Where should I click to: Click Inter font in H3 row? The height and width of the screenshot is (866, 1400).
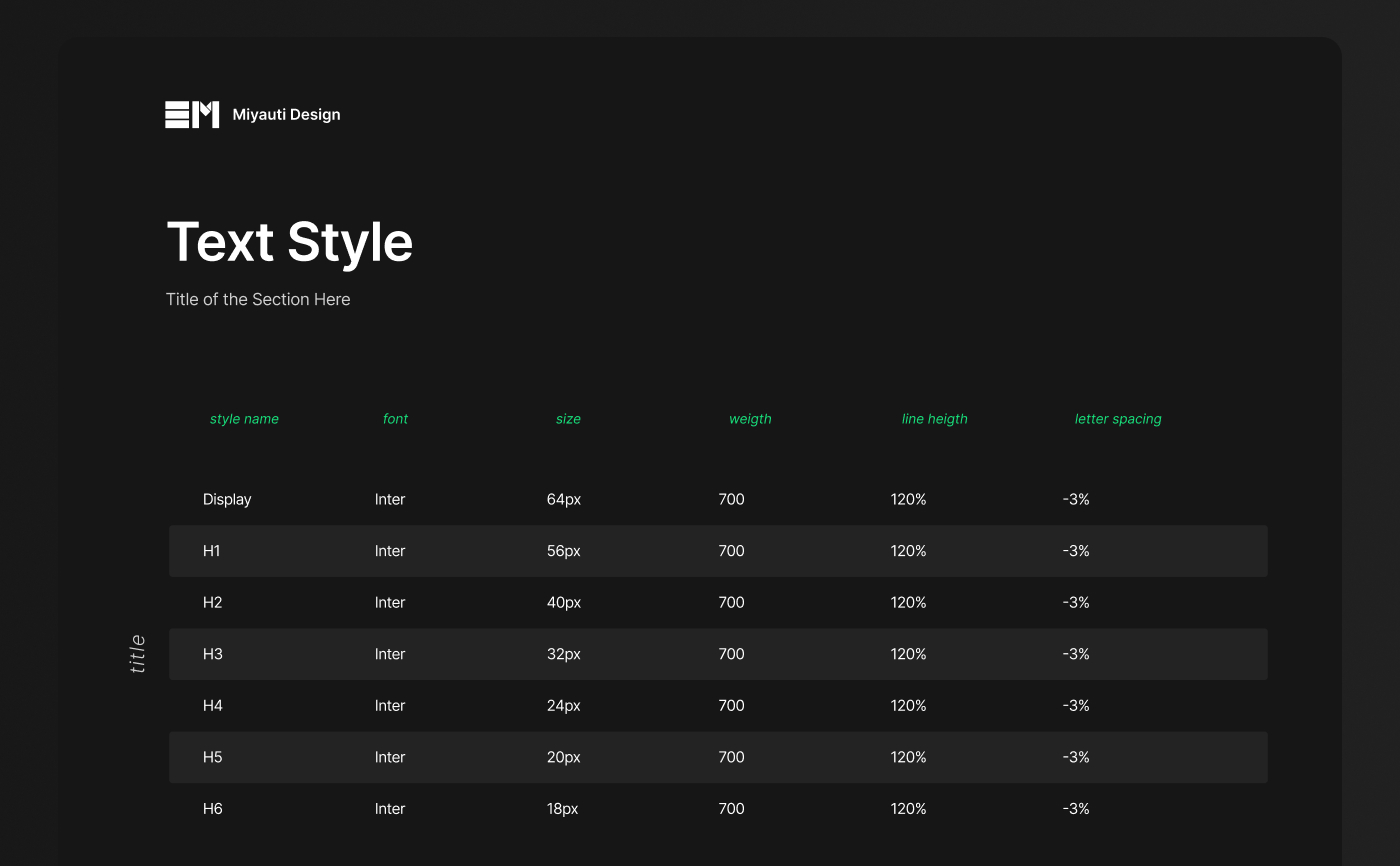(x=390, y=654)
